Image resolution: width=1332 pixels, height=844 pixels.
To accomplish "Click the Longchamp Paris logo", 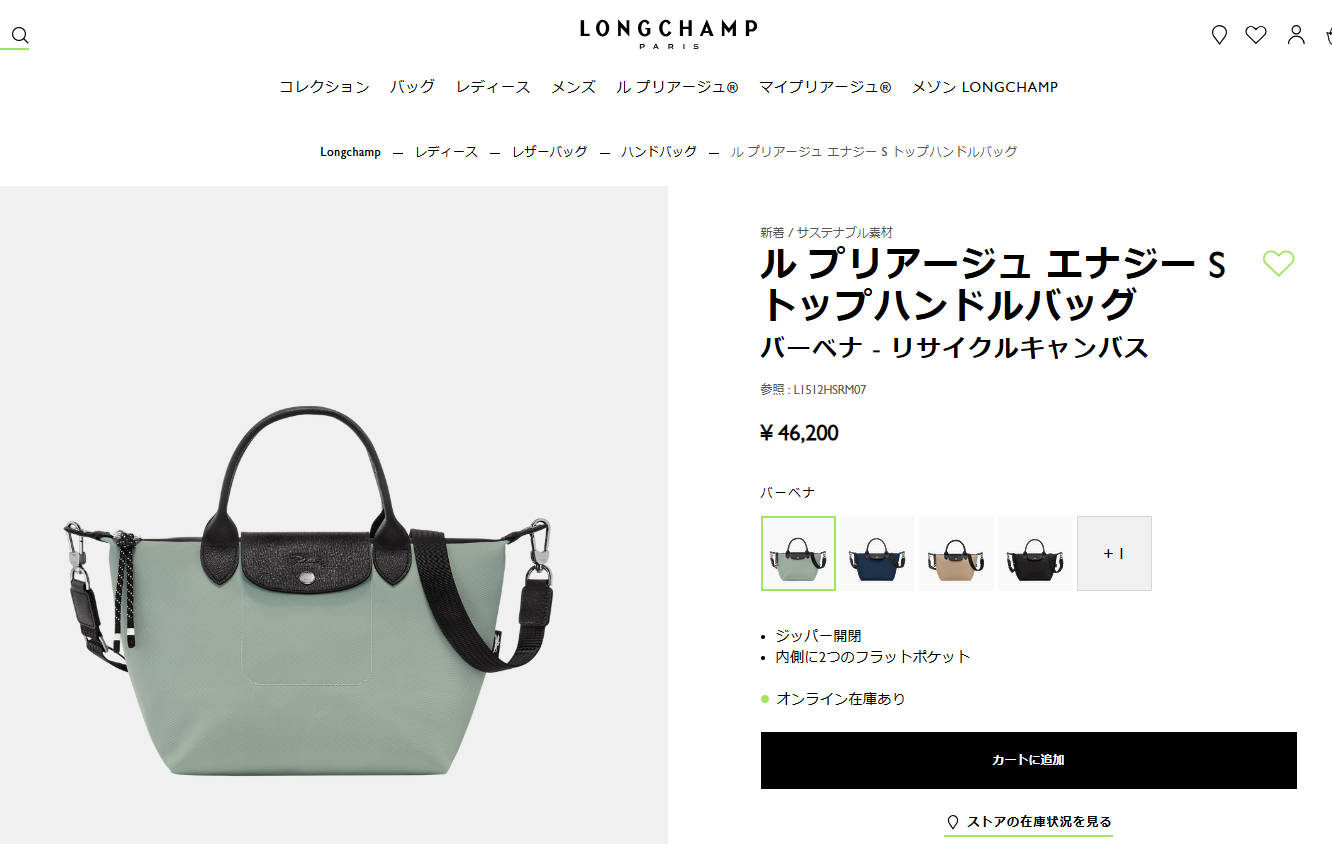I will (x=668, y=34).
